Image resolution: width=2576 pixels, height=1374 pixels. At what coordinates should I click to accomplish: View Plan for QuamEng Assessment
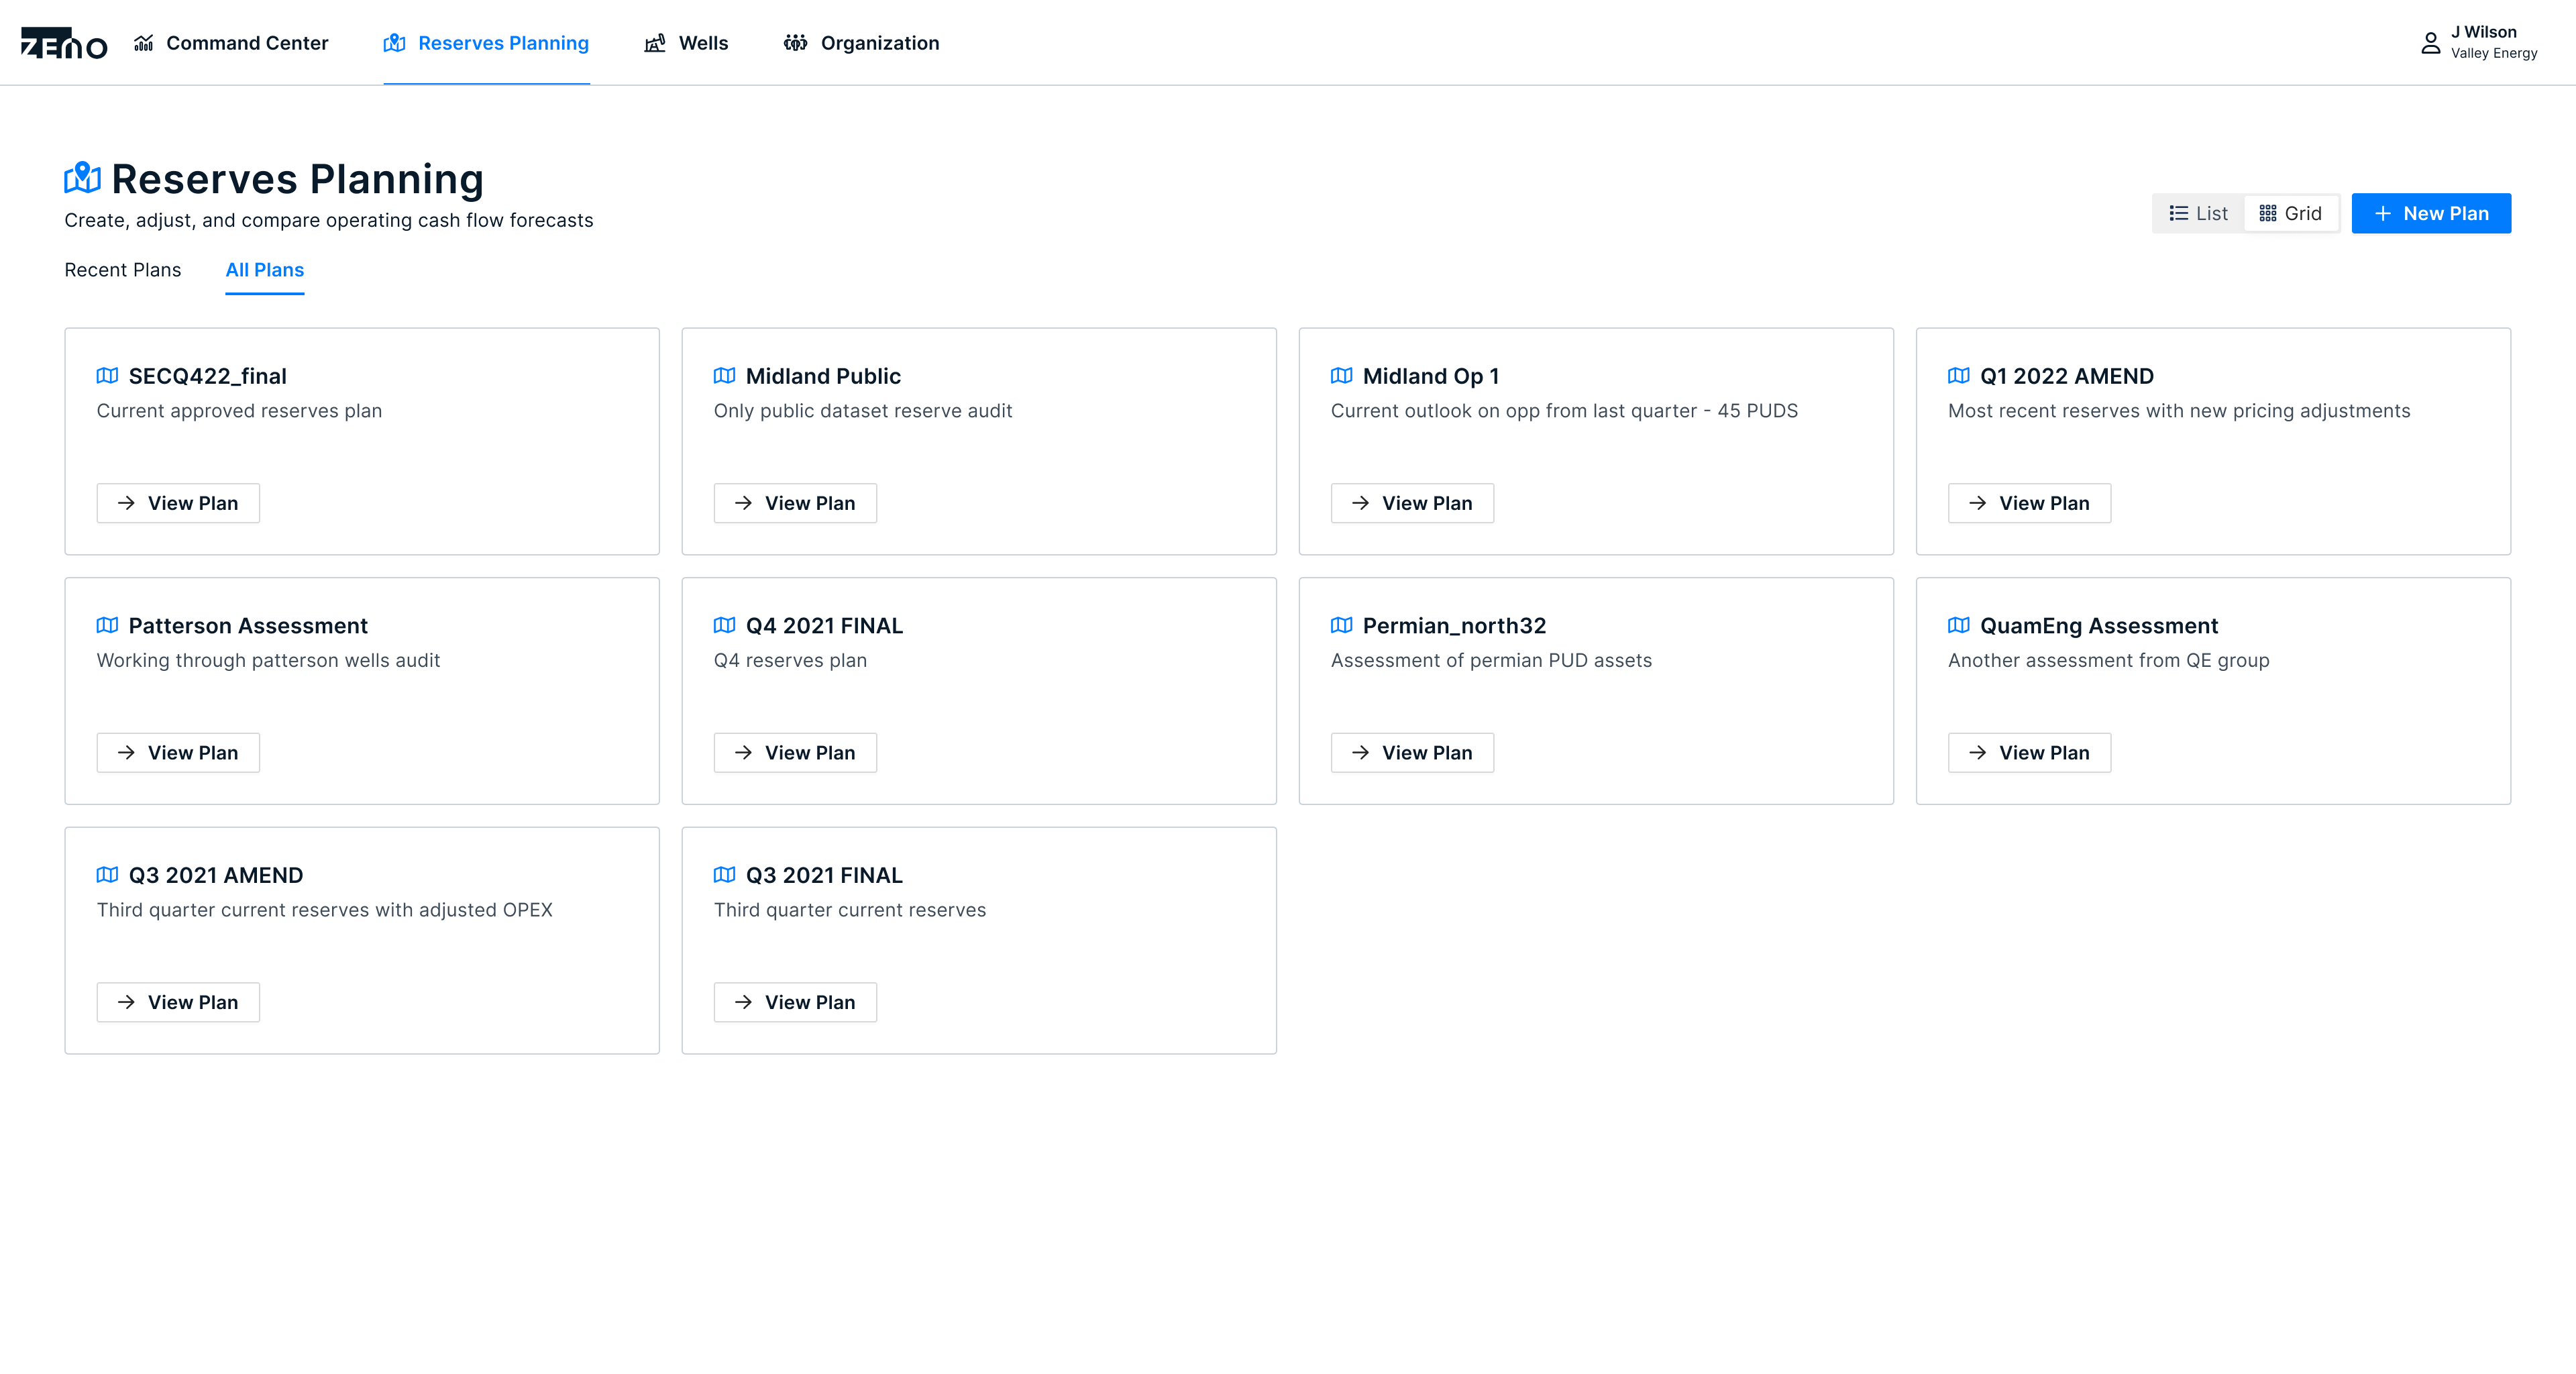click(x=2029, y=752)
